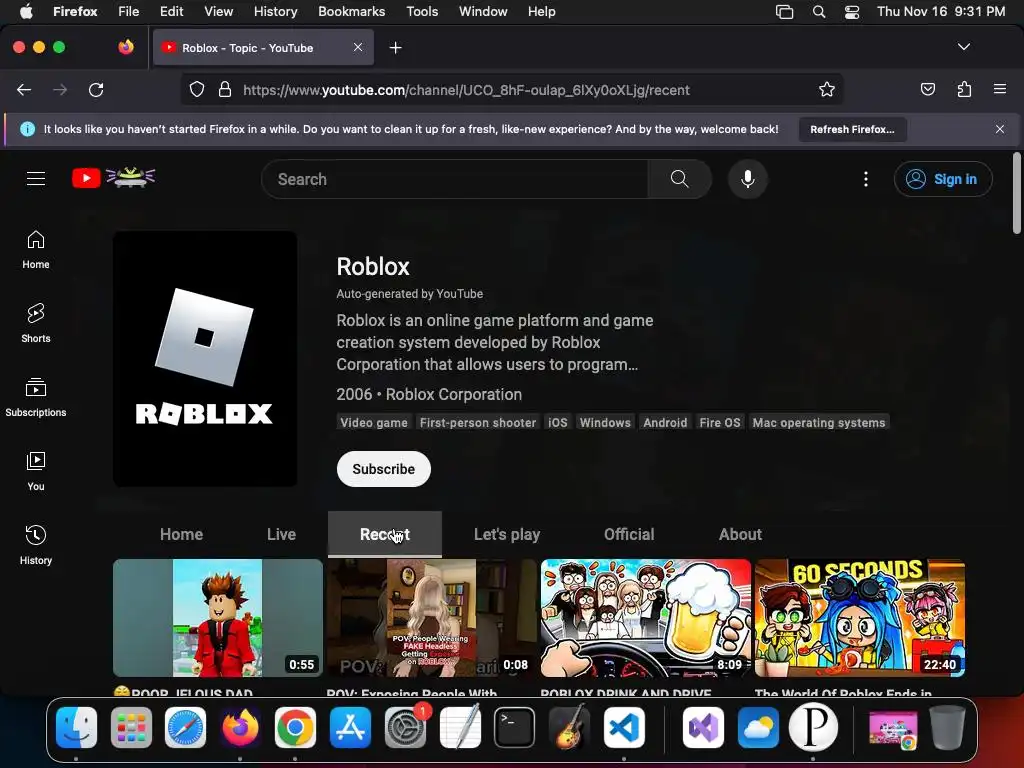The height and width of the screenshot is (768, 1024).
Task: Open YouTube settings three-dot menu
Action: [866, 179]
